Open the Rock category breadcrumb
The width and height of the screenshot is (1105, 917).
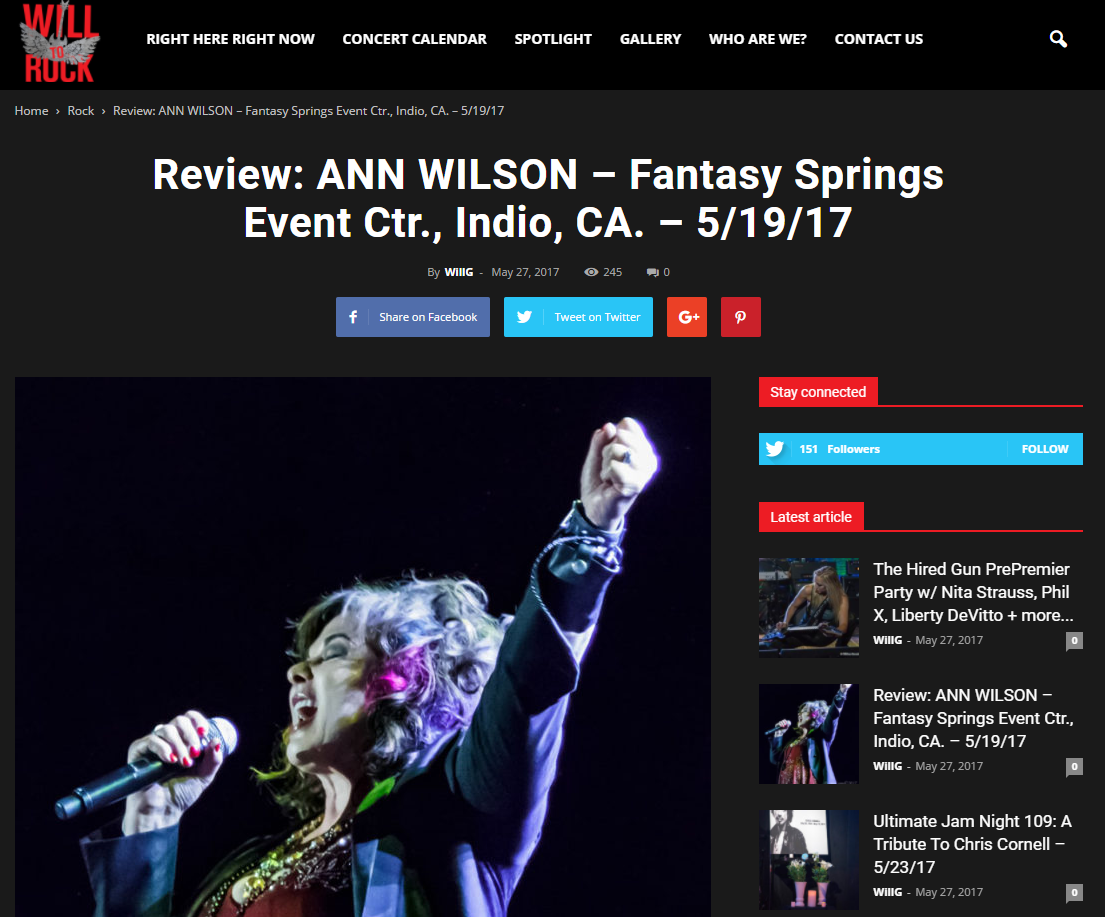tap(80, 111)
